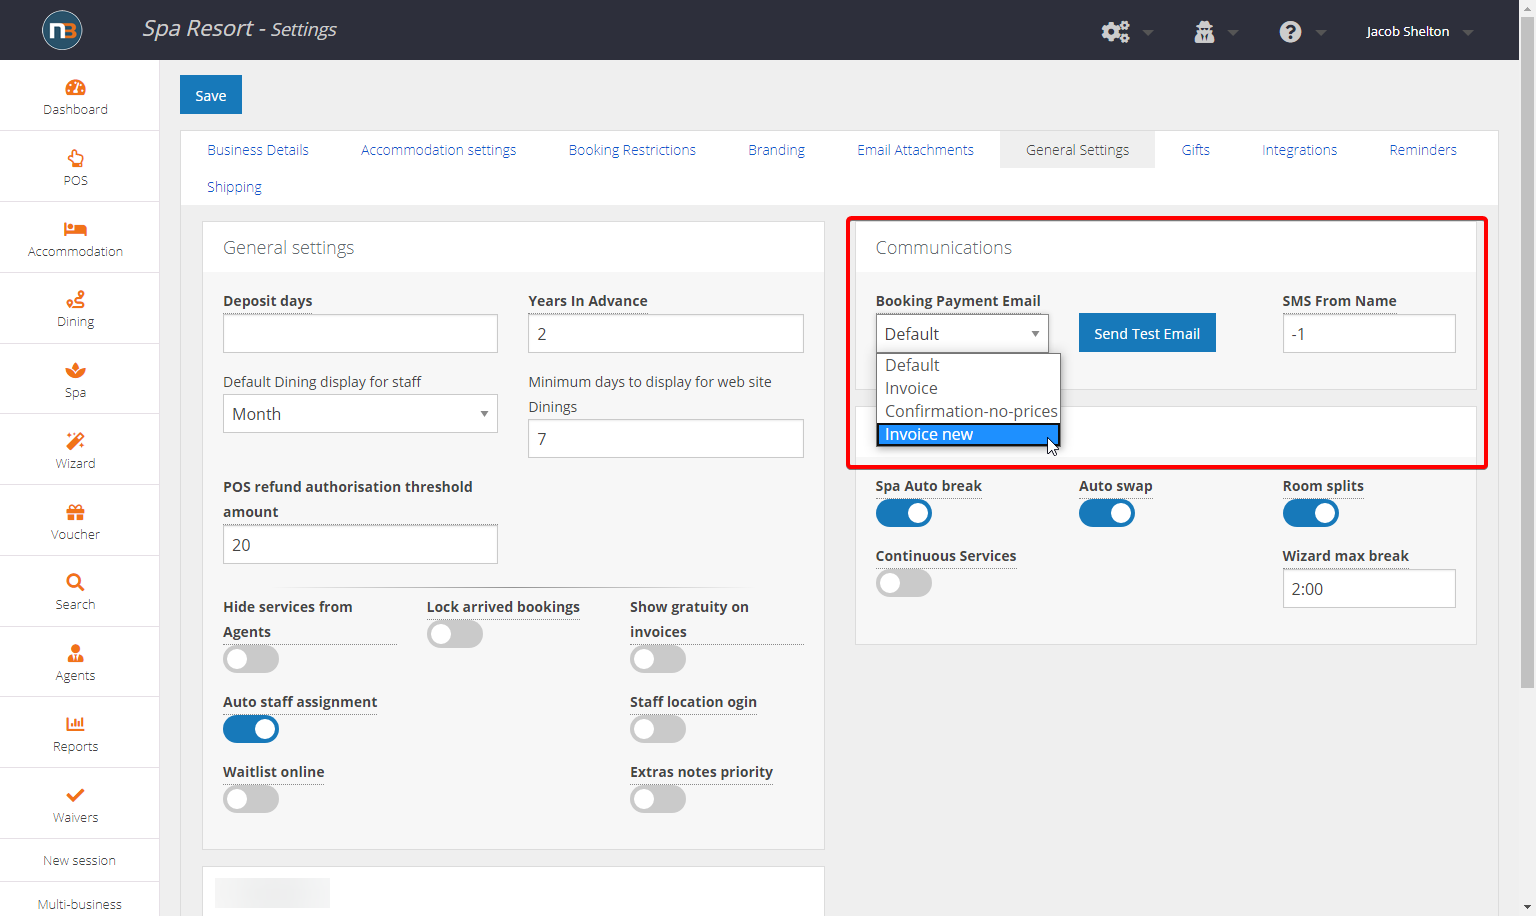Select Confirmation-no-prices option
Image resolution: width=1536 pixels, height=916 pixels.
968,411
